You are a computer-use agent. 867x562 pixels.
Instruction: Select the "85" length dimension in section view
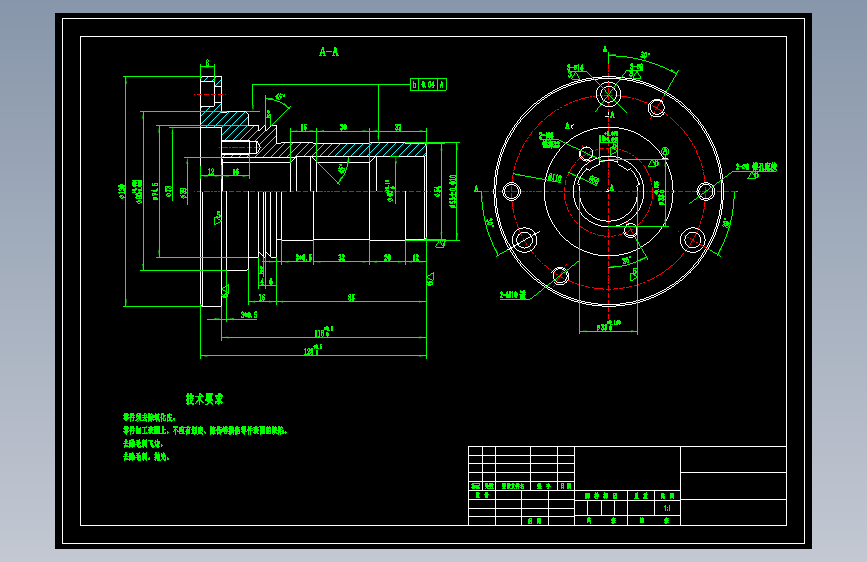(x=351, y=298)
